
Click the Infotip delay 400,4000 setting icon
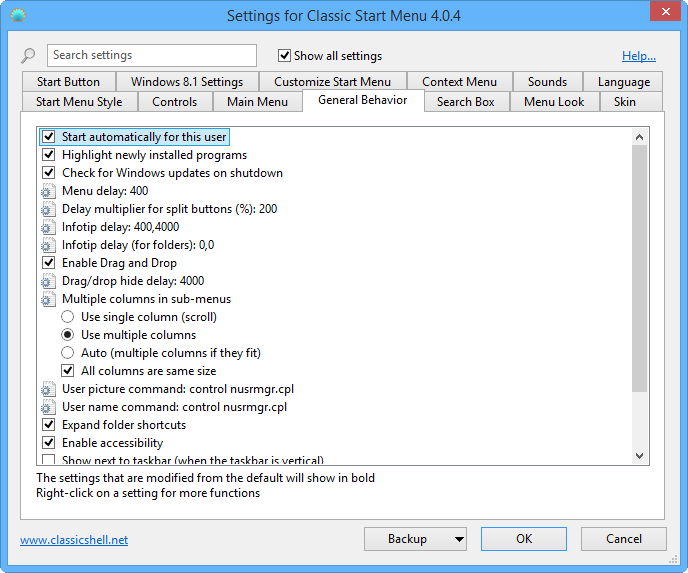tap(48, 227)
